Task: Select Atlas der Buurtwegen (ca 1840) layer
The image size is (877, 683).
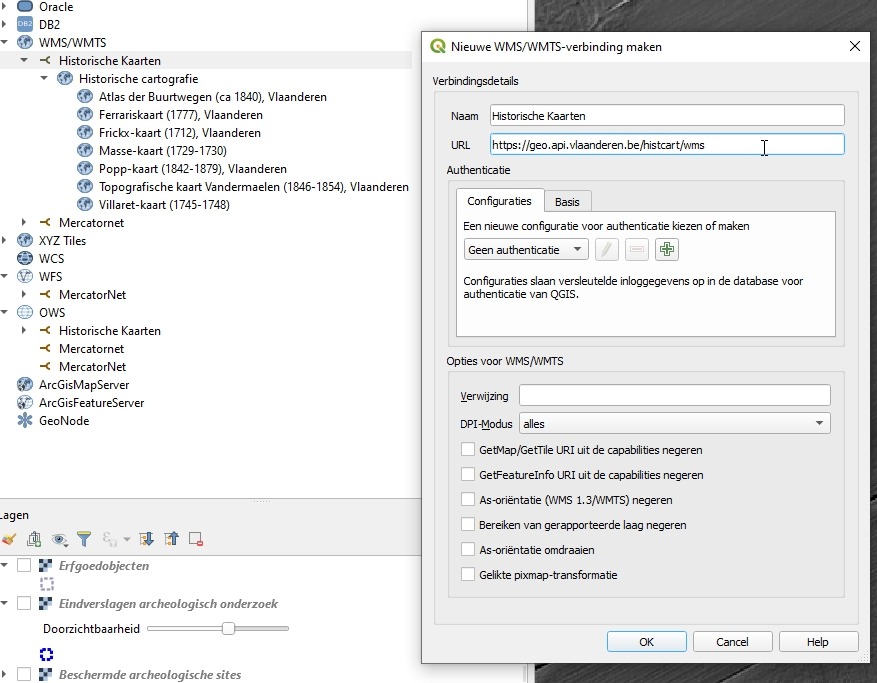Action: point(213,97)
